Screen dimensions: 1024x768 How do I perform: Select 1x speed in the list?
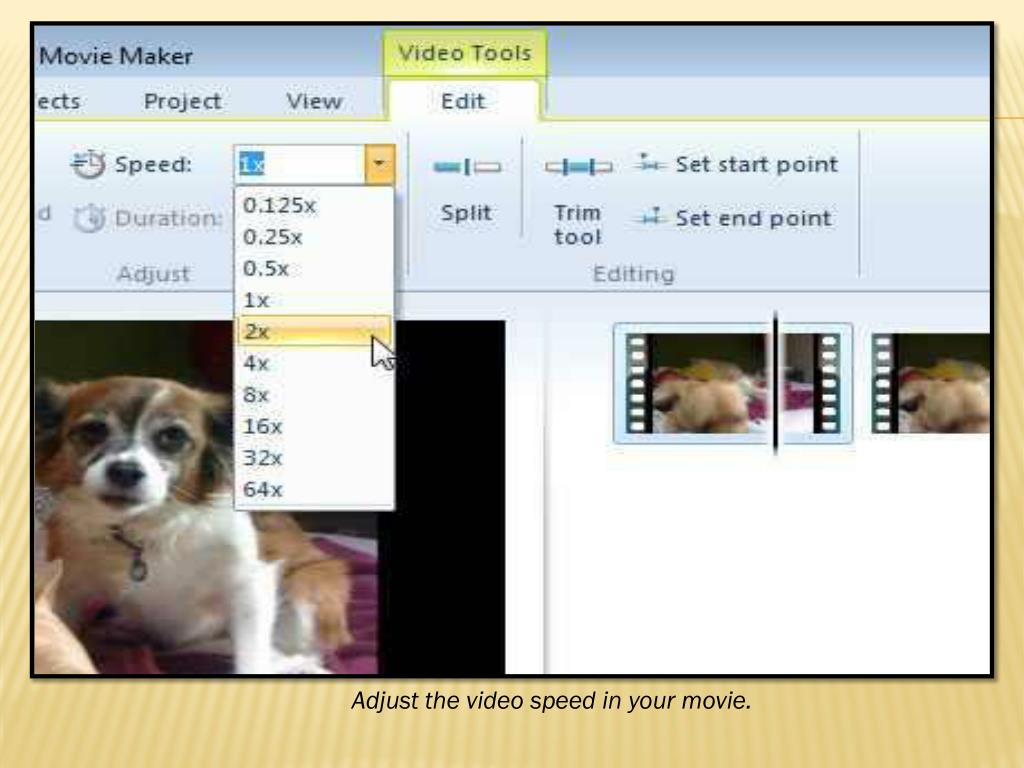tap(314, 300)
